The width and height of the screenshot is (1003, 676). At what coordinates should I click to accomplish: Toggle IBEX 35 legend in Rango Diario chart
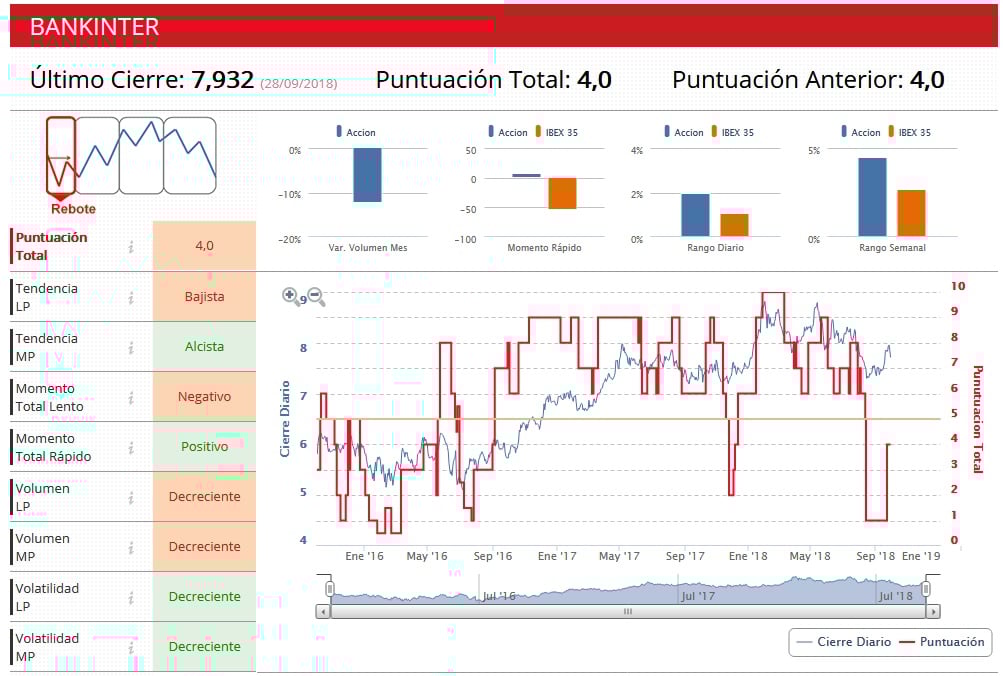pos(732,132)
